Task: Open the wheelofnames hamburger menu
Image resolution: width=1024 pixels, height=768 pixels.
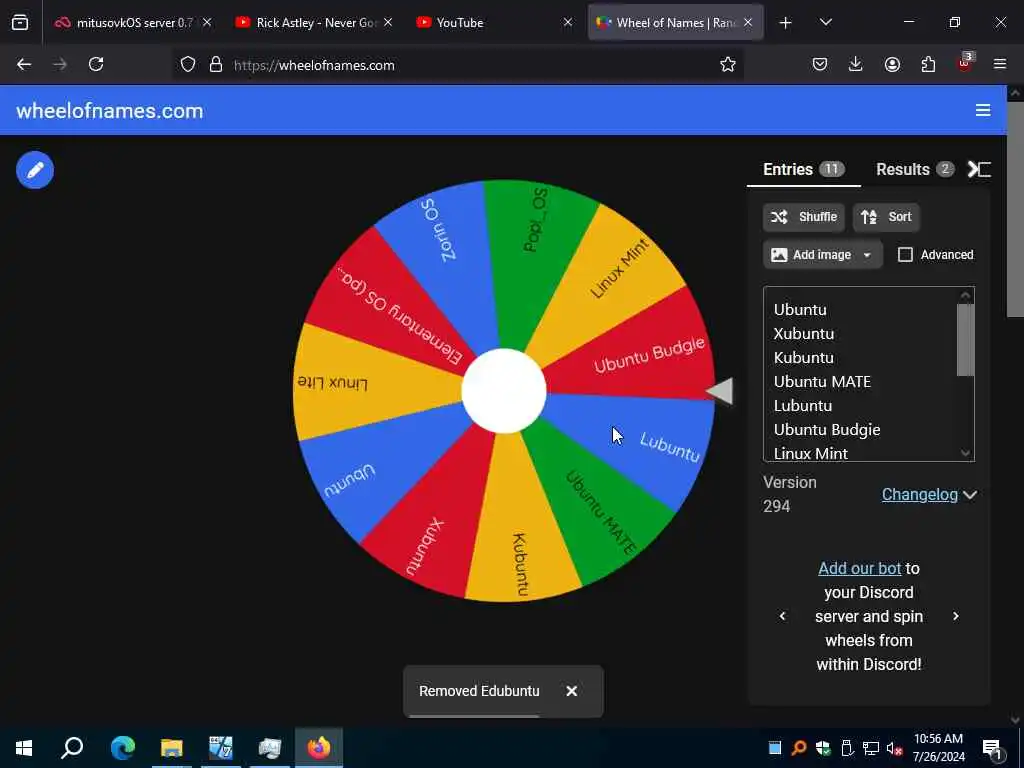Action: click(983, 110)
